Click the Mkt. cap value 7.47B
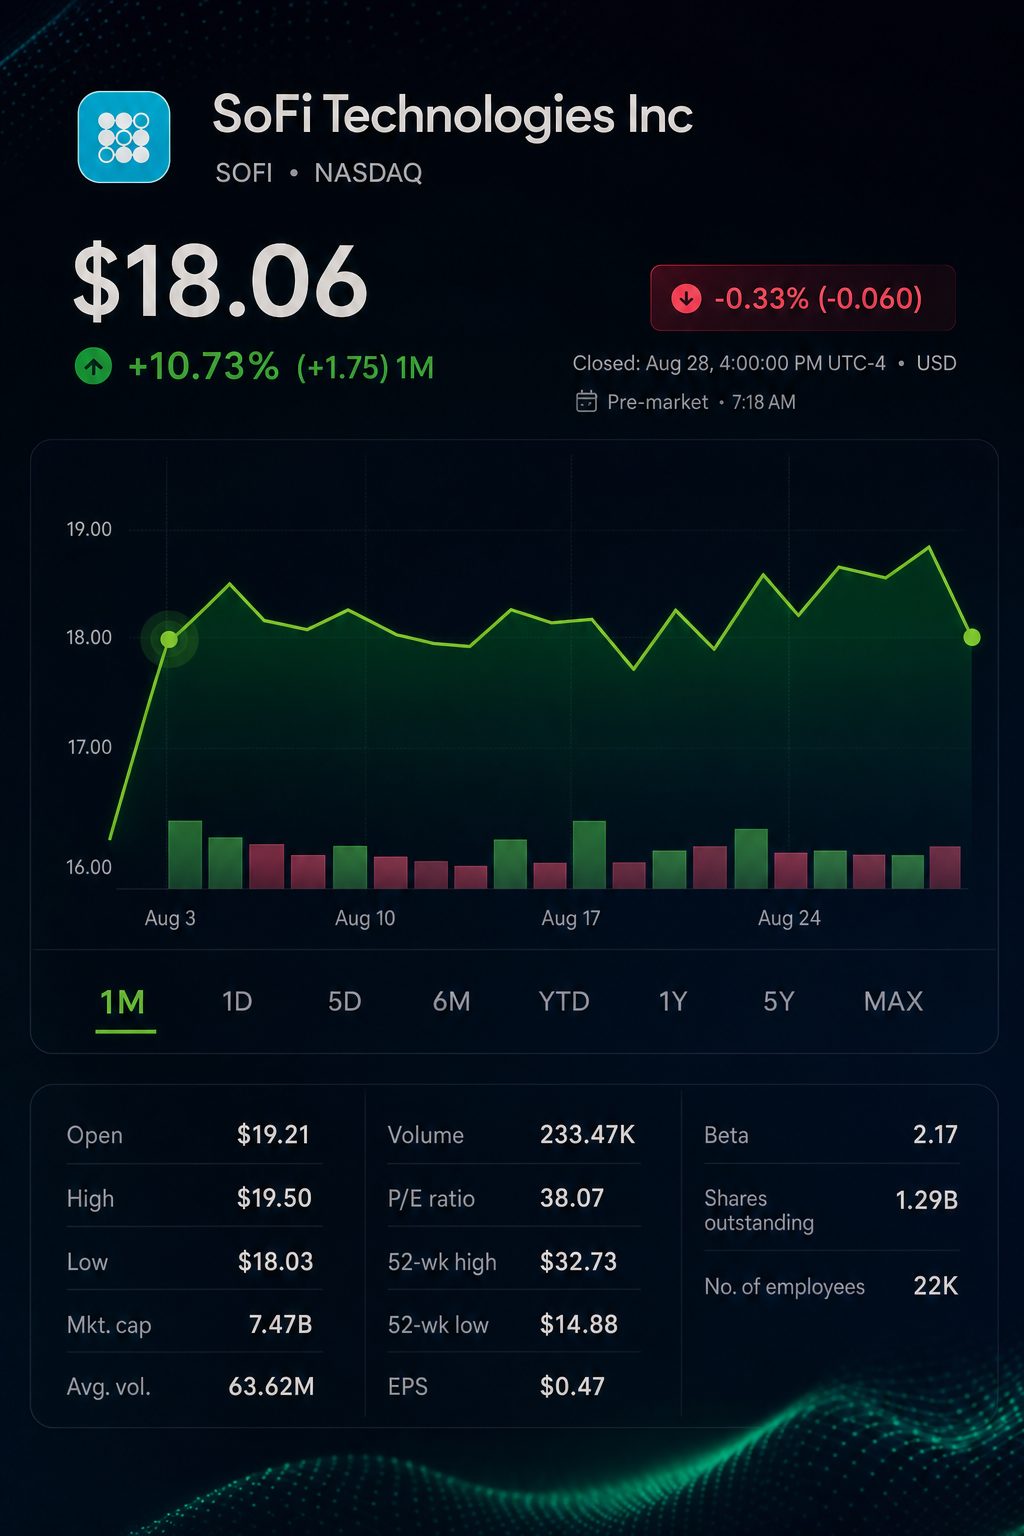This screenshot has height=1536, width=1024. [x=280, y=1325]
